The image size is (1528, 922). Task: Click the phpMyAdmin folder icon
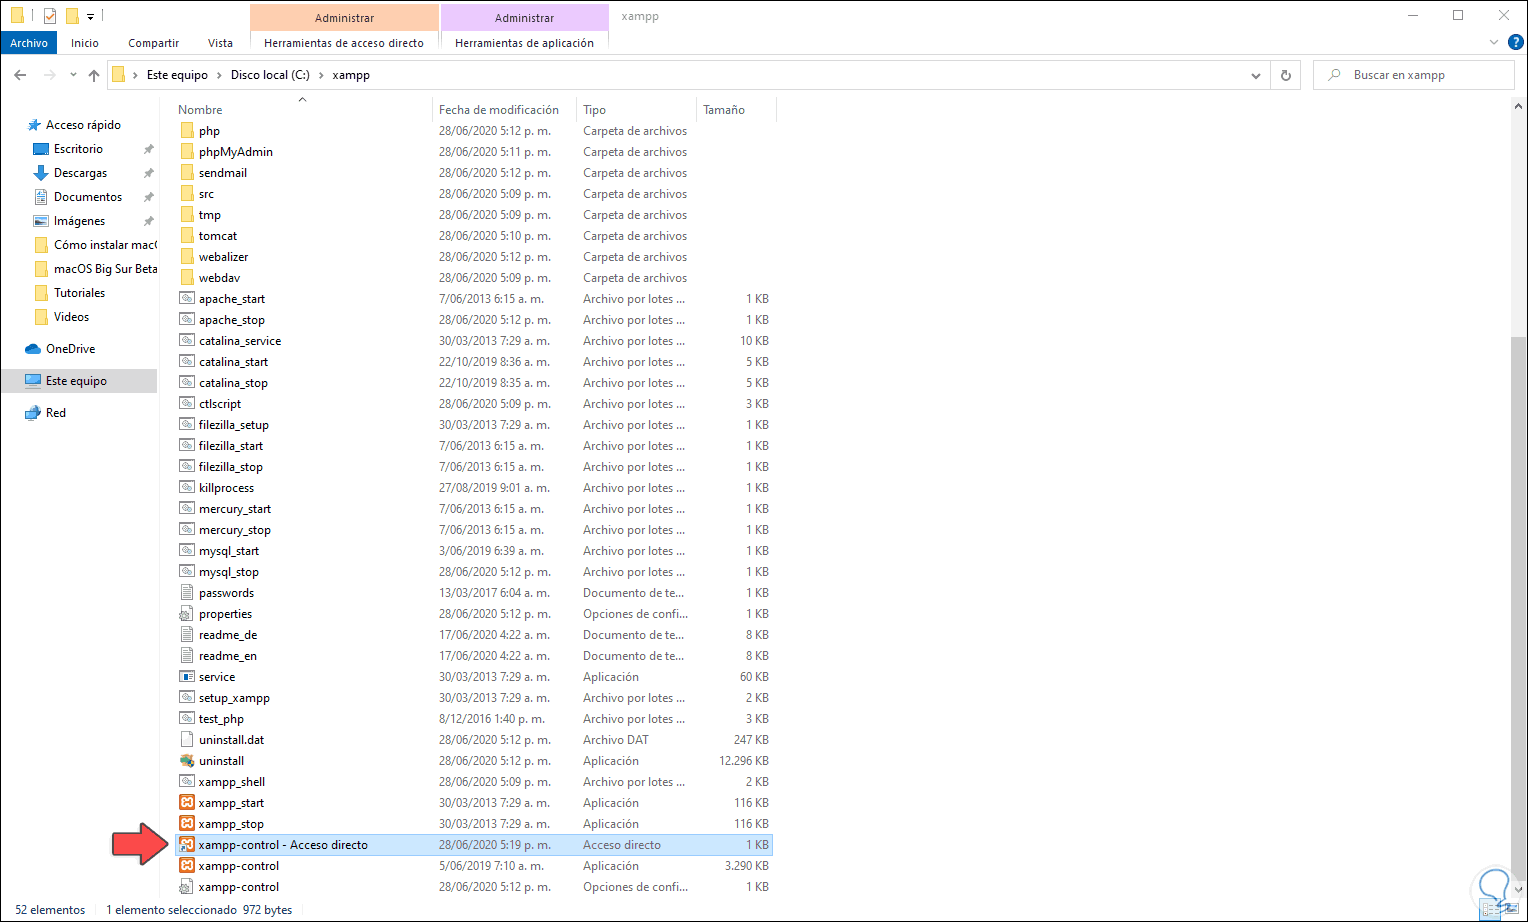click(187, 152)
